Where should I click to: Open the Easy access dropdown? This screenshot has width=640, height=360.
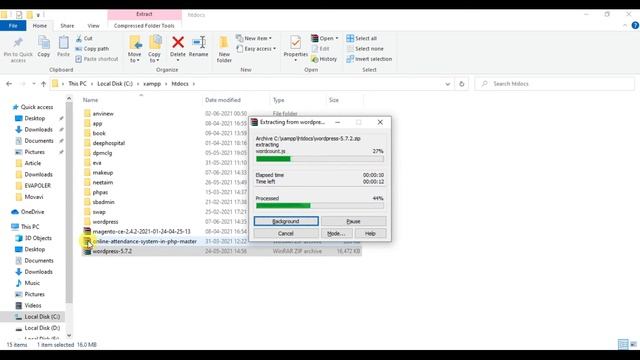[x=256, y=49]
